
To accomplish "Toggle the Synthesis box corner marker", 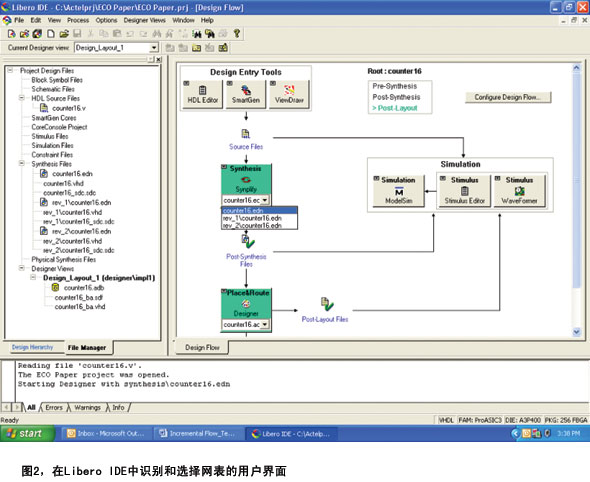I will pyautogui.click(x=225, y=167).
